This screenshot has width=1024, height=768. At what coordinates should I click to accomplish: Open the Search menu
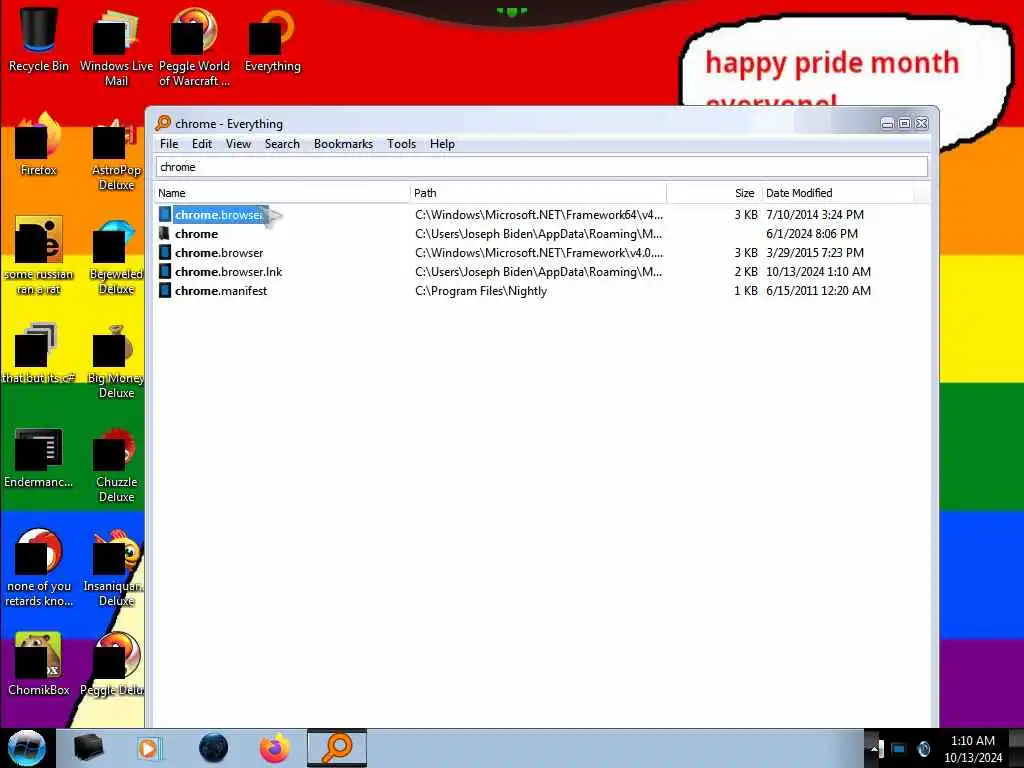pyautogui.click(x=282, y=144)
